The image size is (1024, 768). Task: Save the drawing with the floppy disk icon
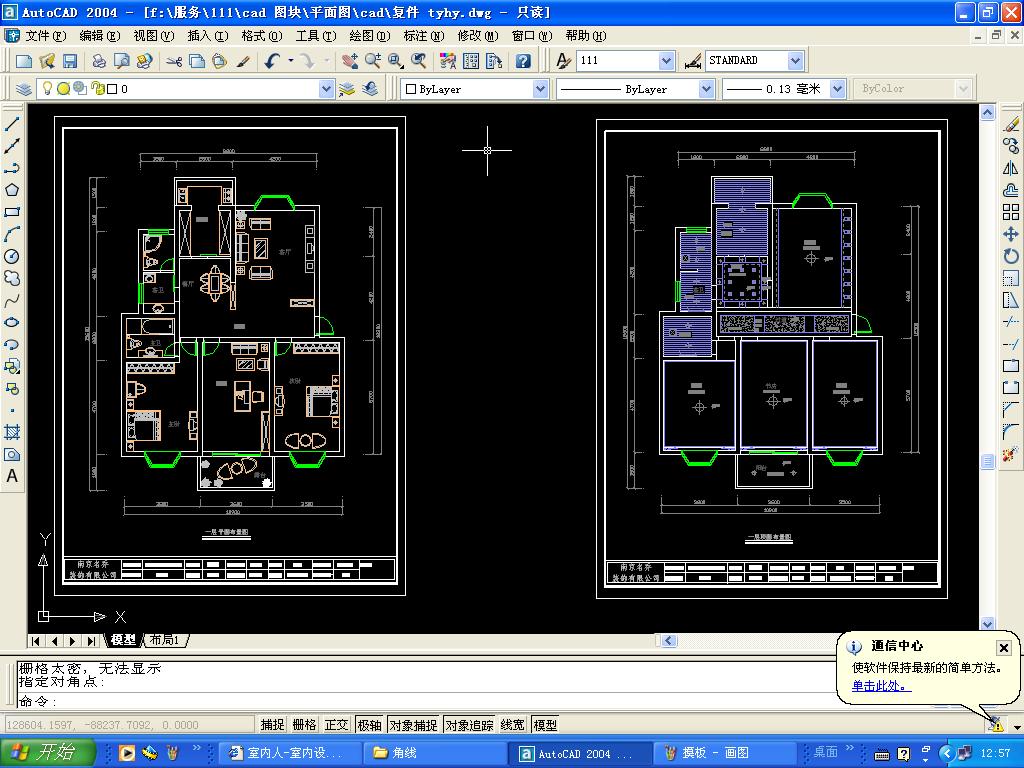[x=70, y=61]
